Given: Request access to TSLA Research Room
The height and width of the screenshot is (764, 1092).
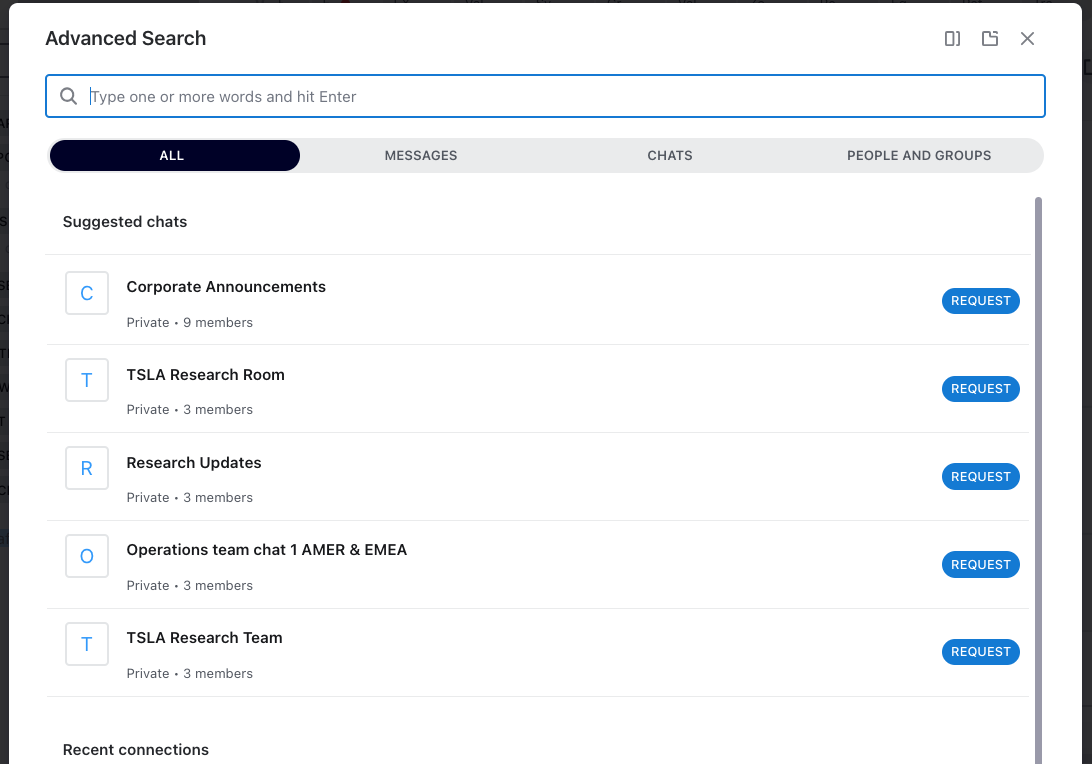Looking at the screenshot, I should (x=981, y=389).
